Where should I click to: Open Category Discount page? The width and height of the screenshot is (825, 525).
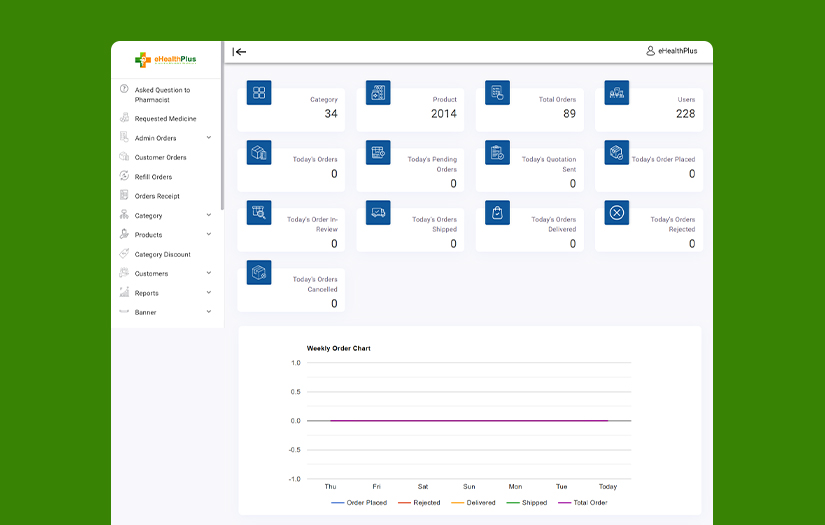point(163,255)
